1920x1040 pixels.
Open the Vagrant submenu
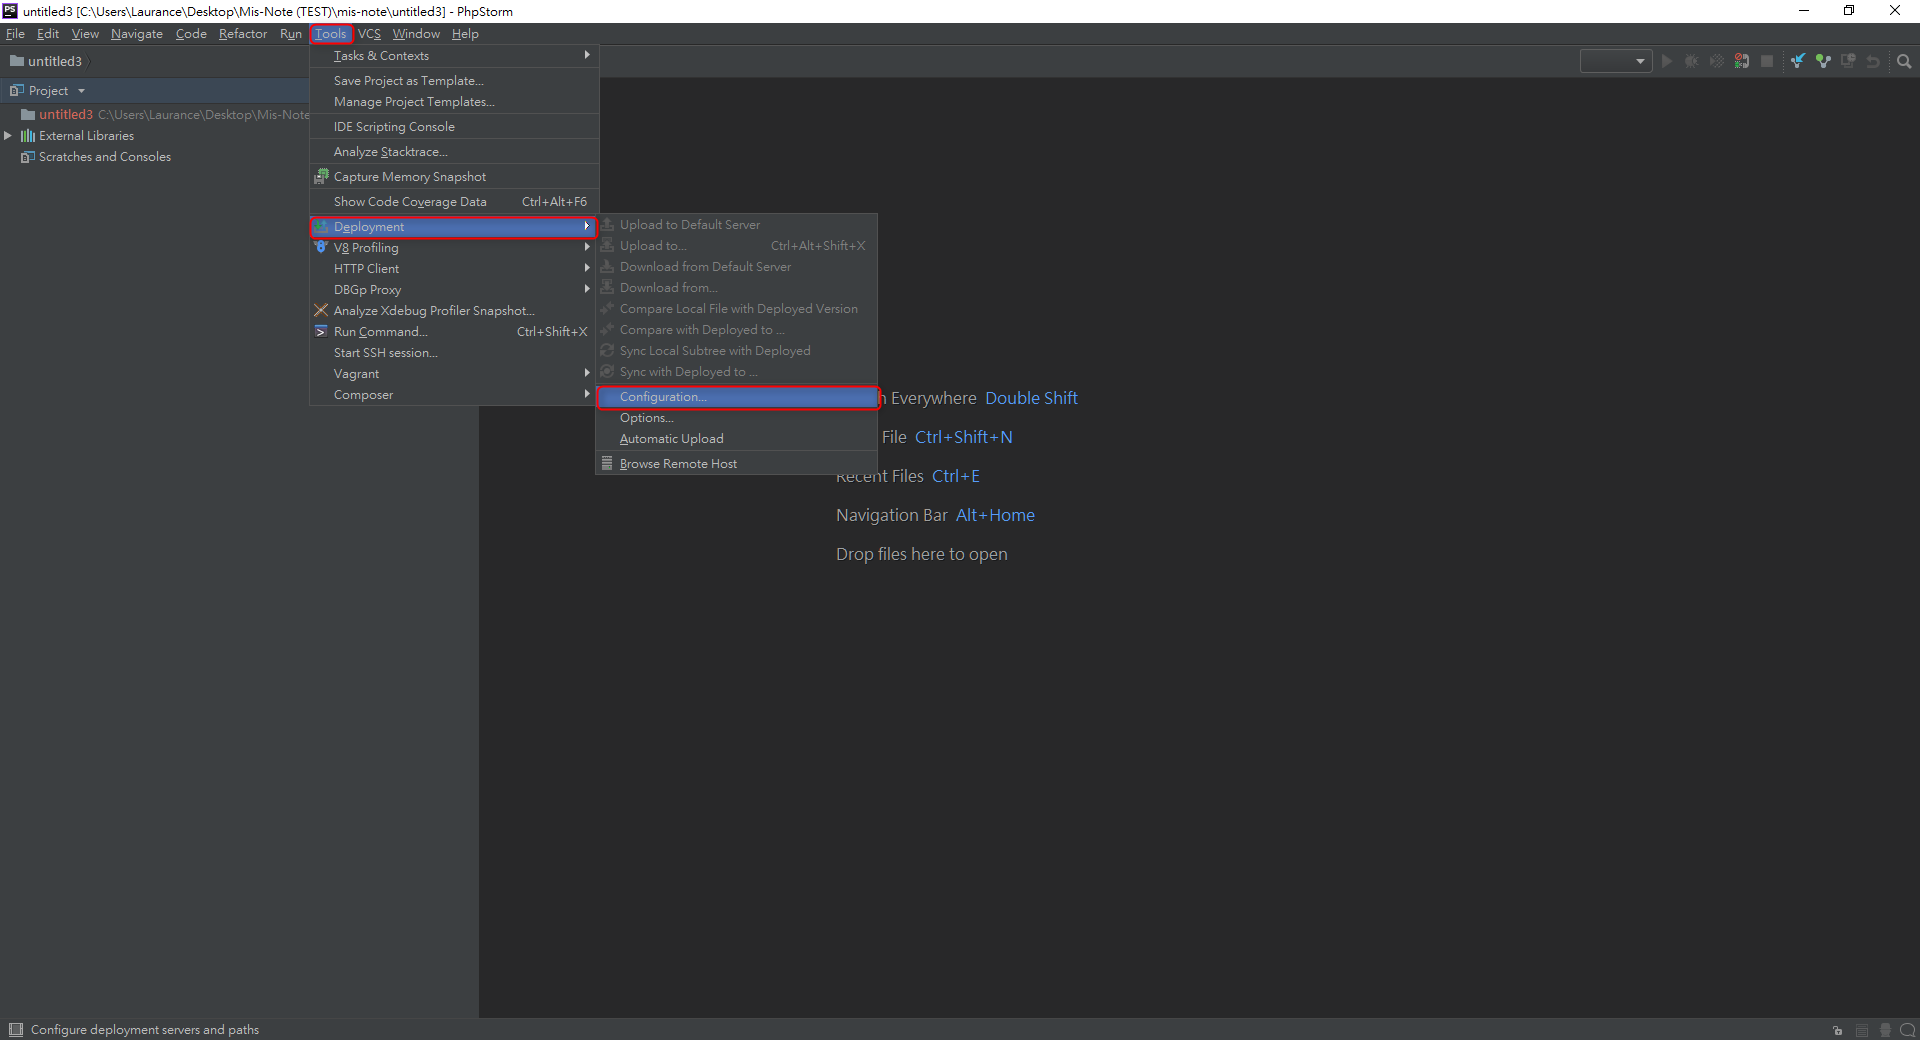coord(454,374)
